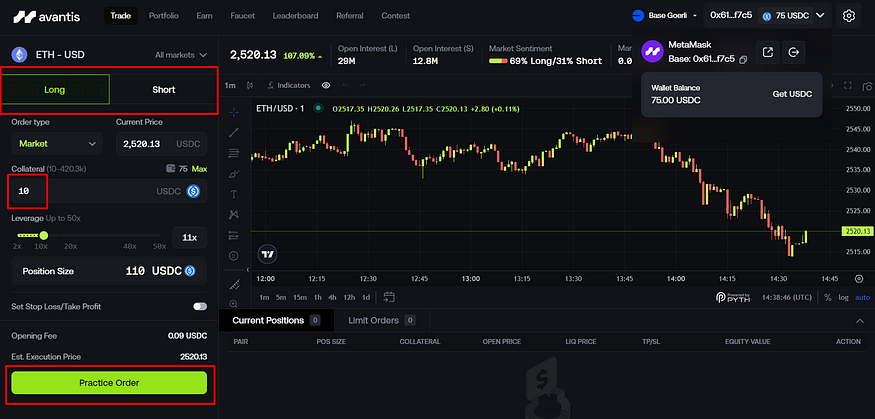This screenshot has width=875, height=419.
Task: Open the settings gear in header
Action: click(849, 16)
